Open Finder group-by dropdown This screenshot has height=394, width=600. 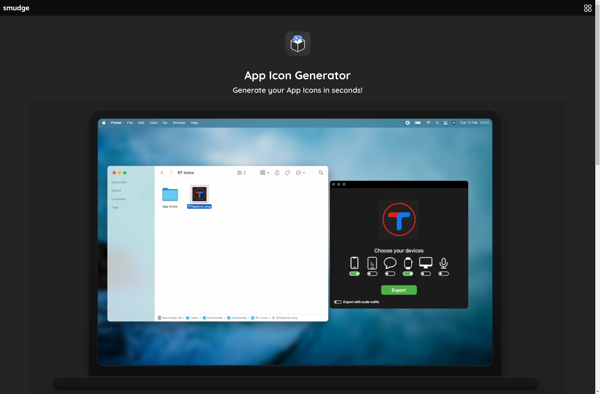pos(264,173)
